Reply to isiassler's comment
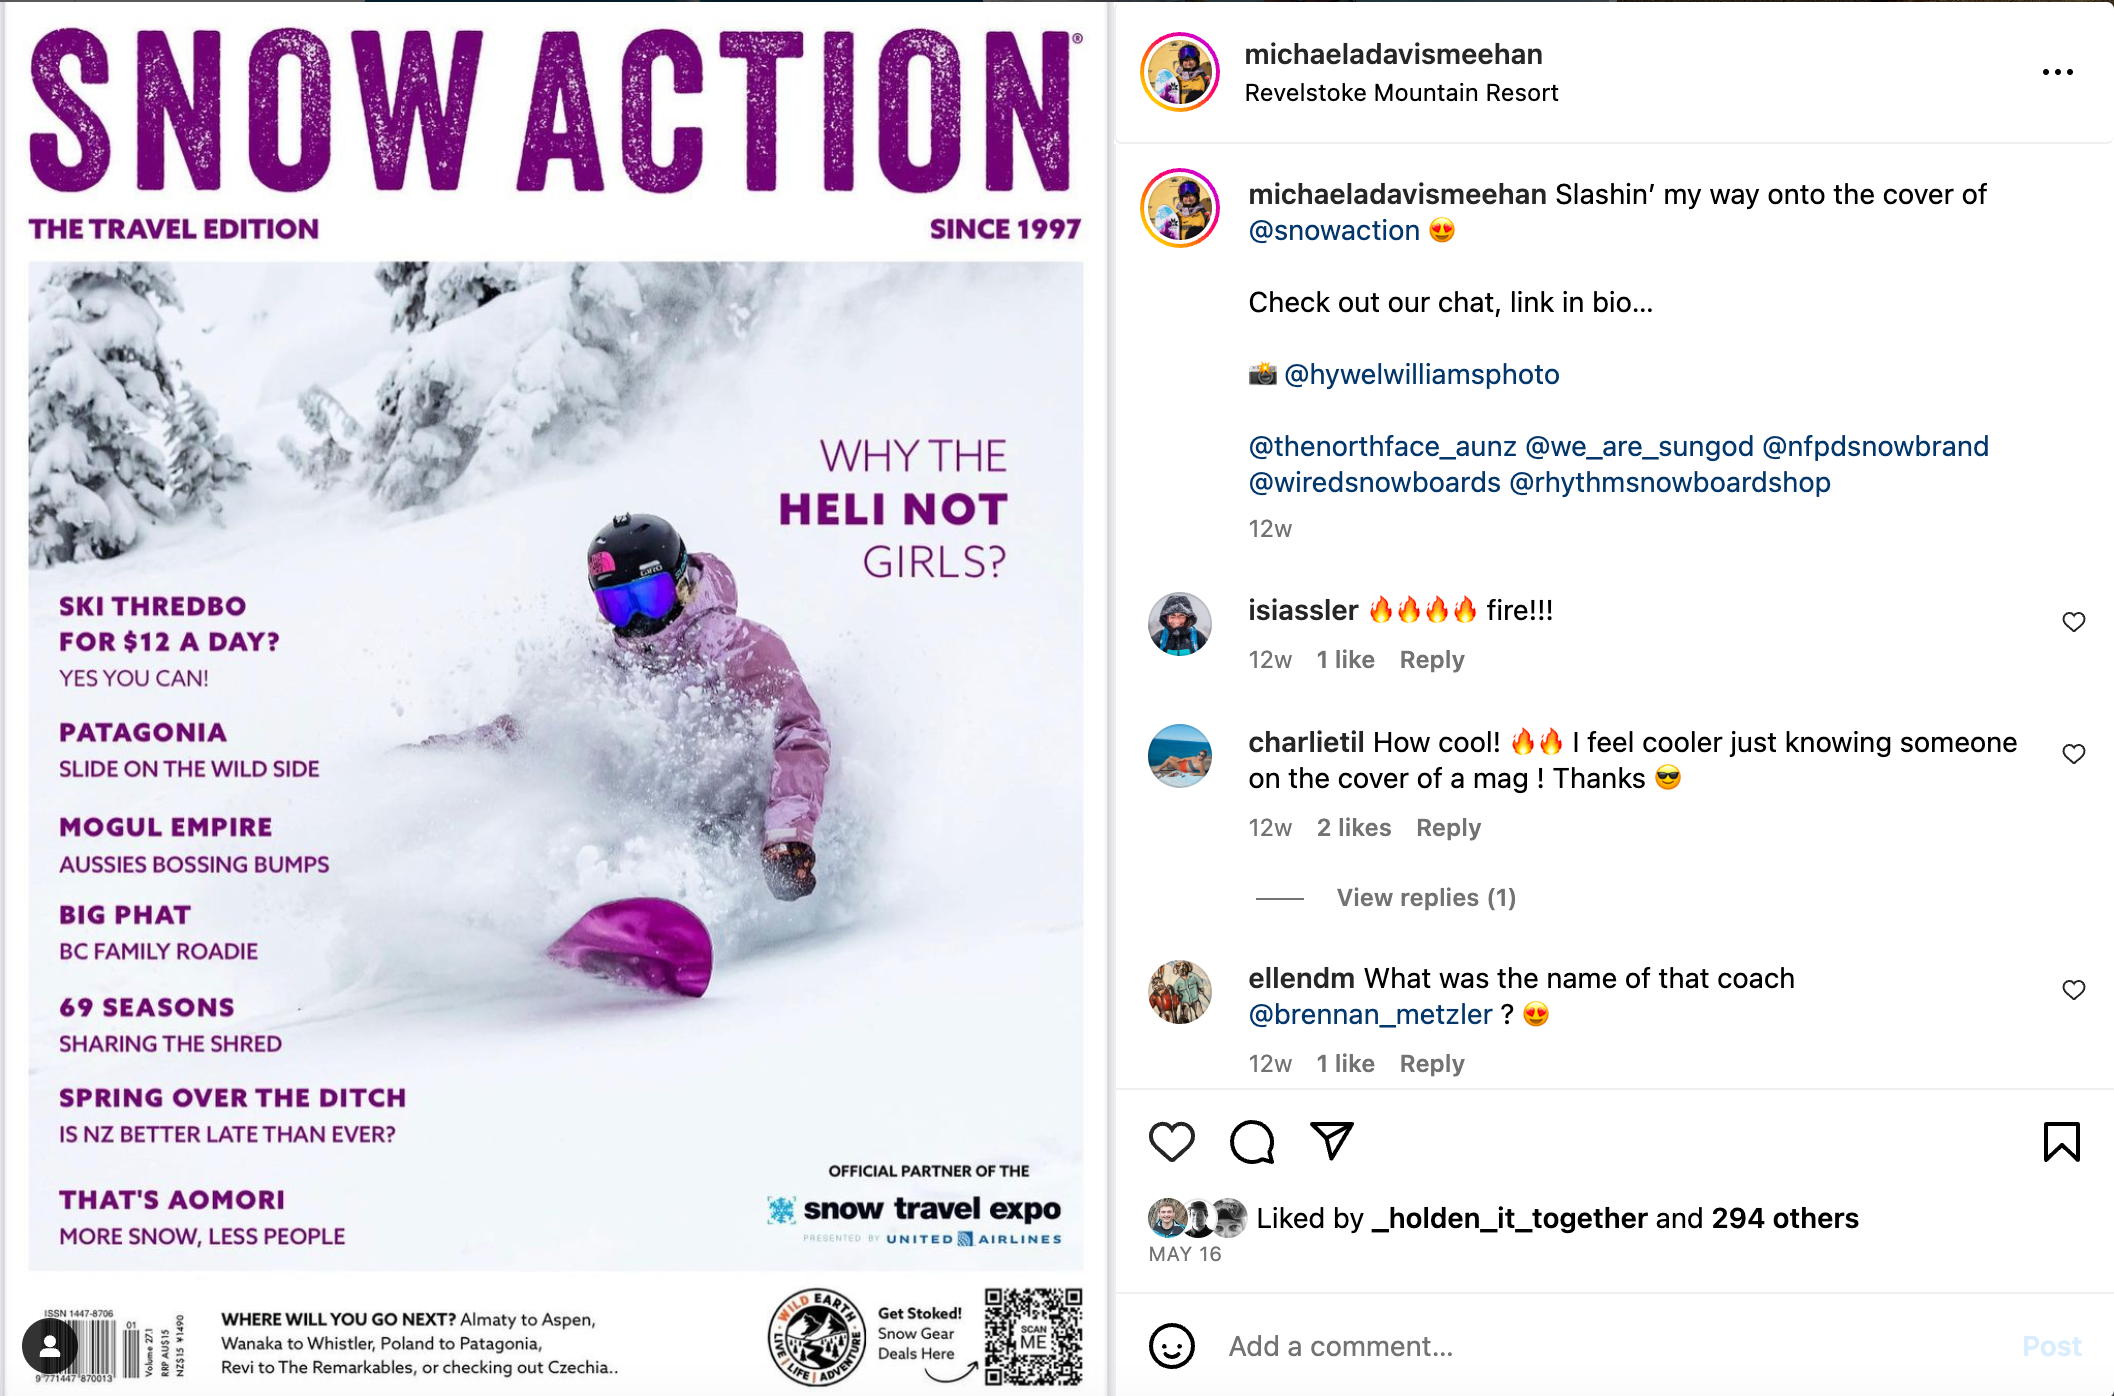 coord(1431,660)
